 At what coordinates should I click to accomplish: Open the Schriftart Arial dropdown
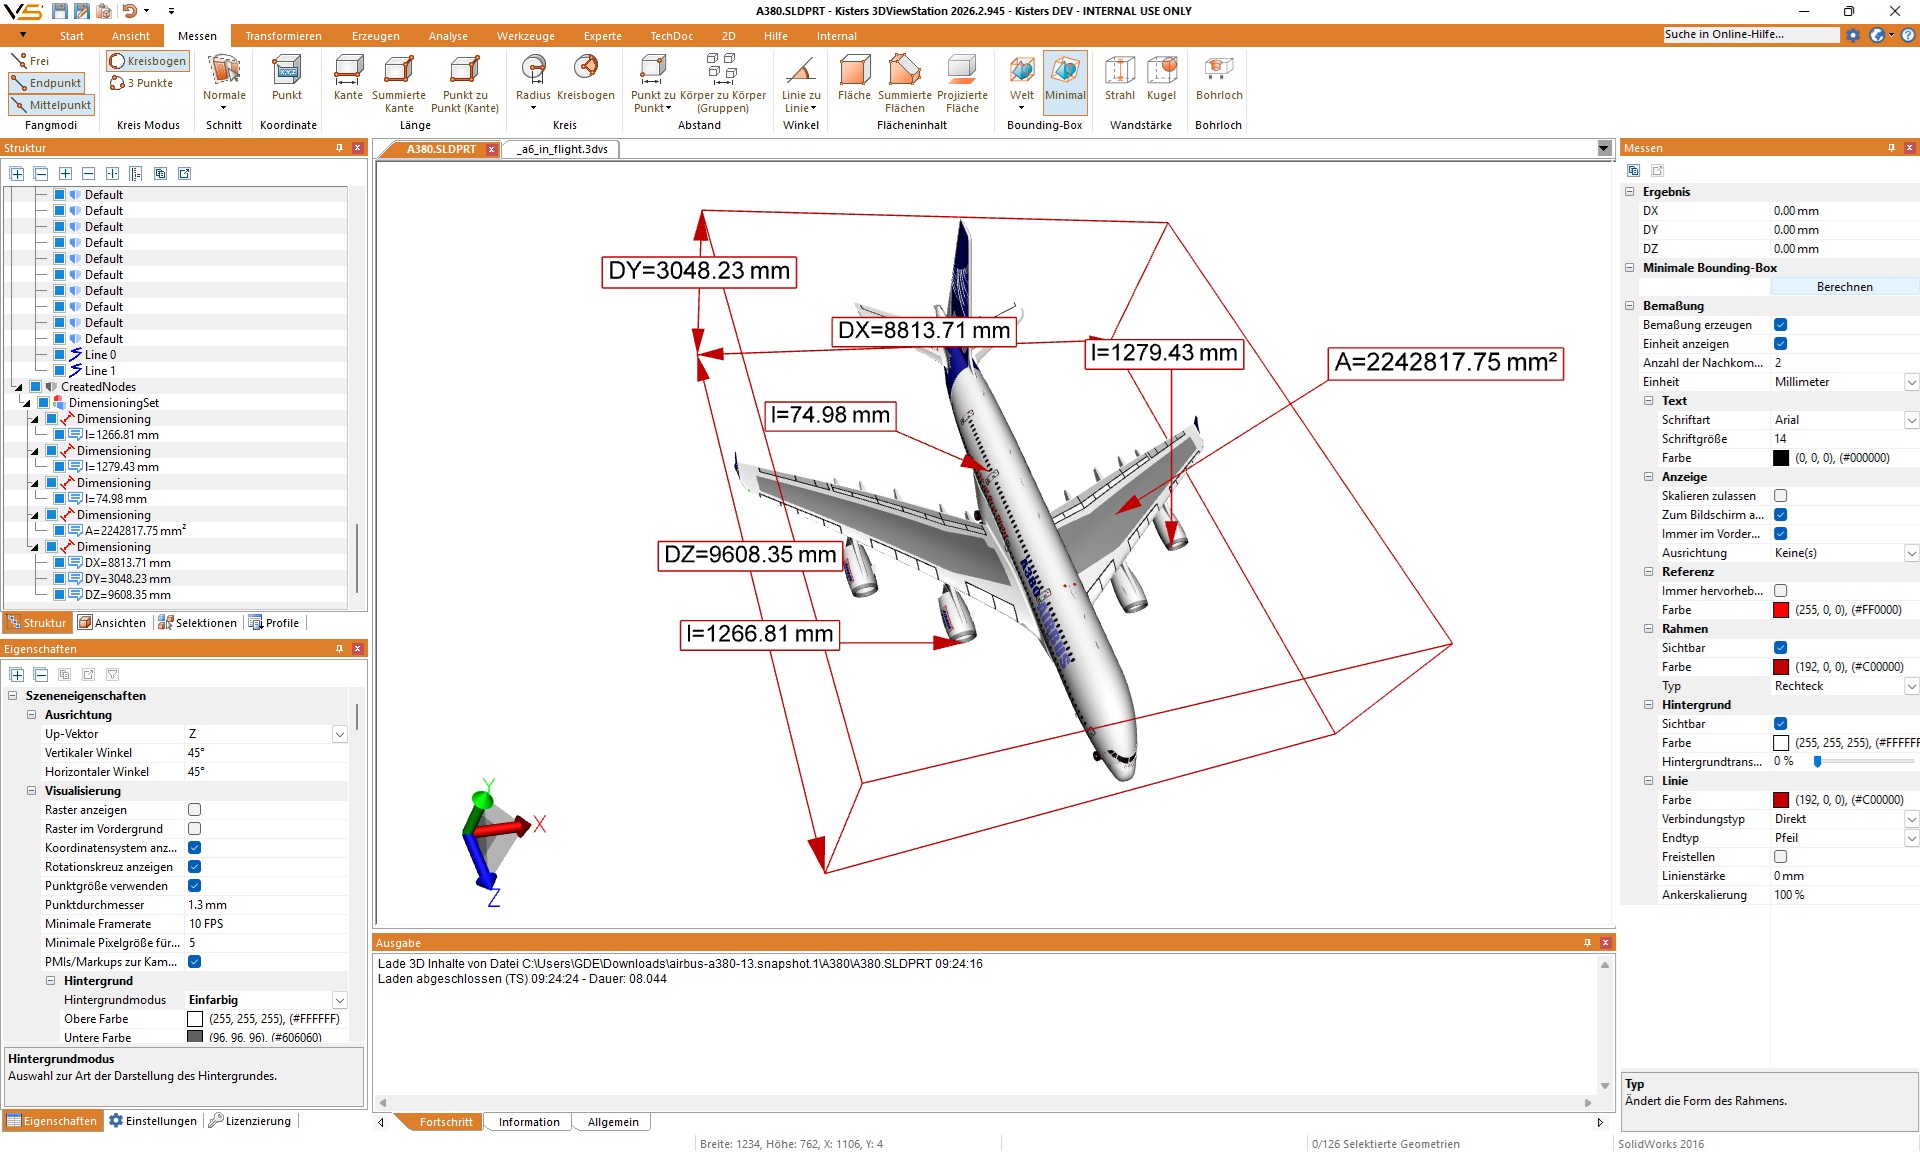[1911, 420]
